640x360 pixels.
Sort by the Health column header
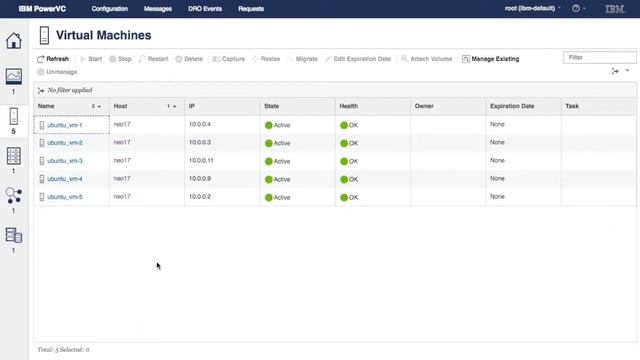(373, 106)
